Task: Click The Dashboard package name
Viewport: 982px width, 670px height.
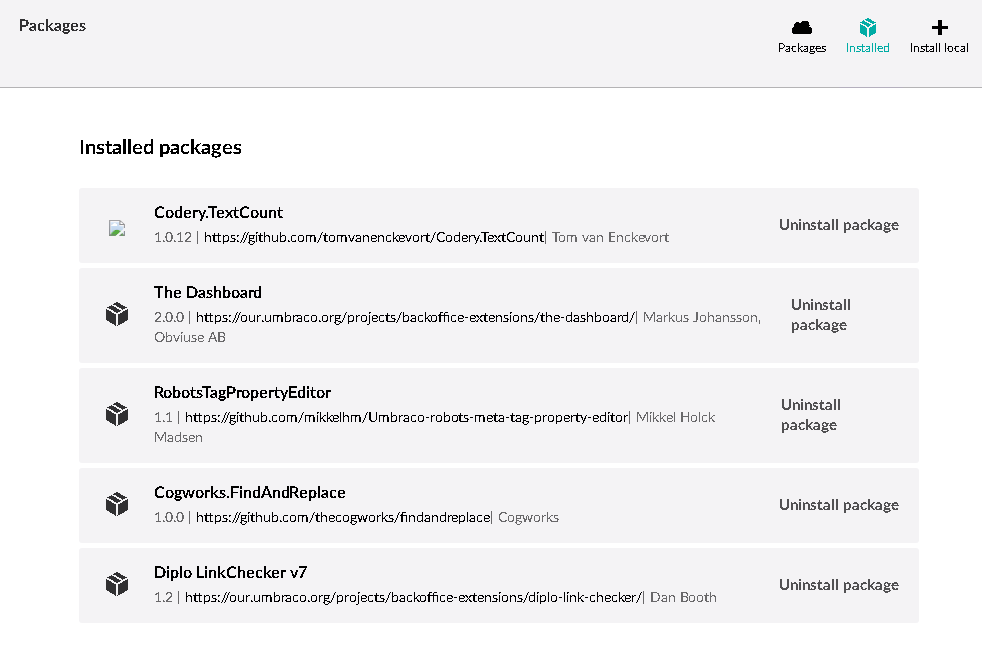Action: (208, 292)
